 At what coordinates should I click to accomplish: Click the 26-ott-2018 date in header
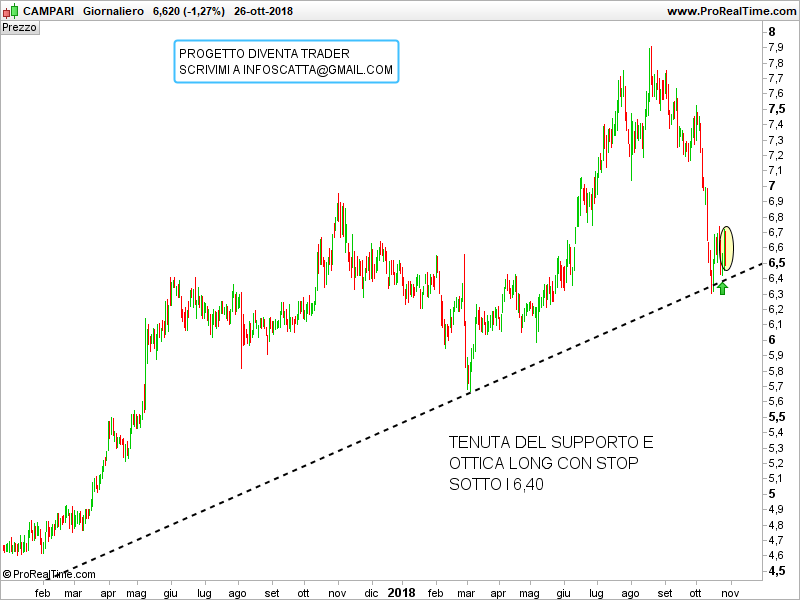click(263, 11)
